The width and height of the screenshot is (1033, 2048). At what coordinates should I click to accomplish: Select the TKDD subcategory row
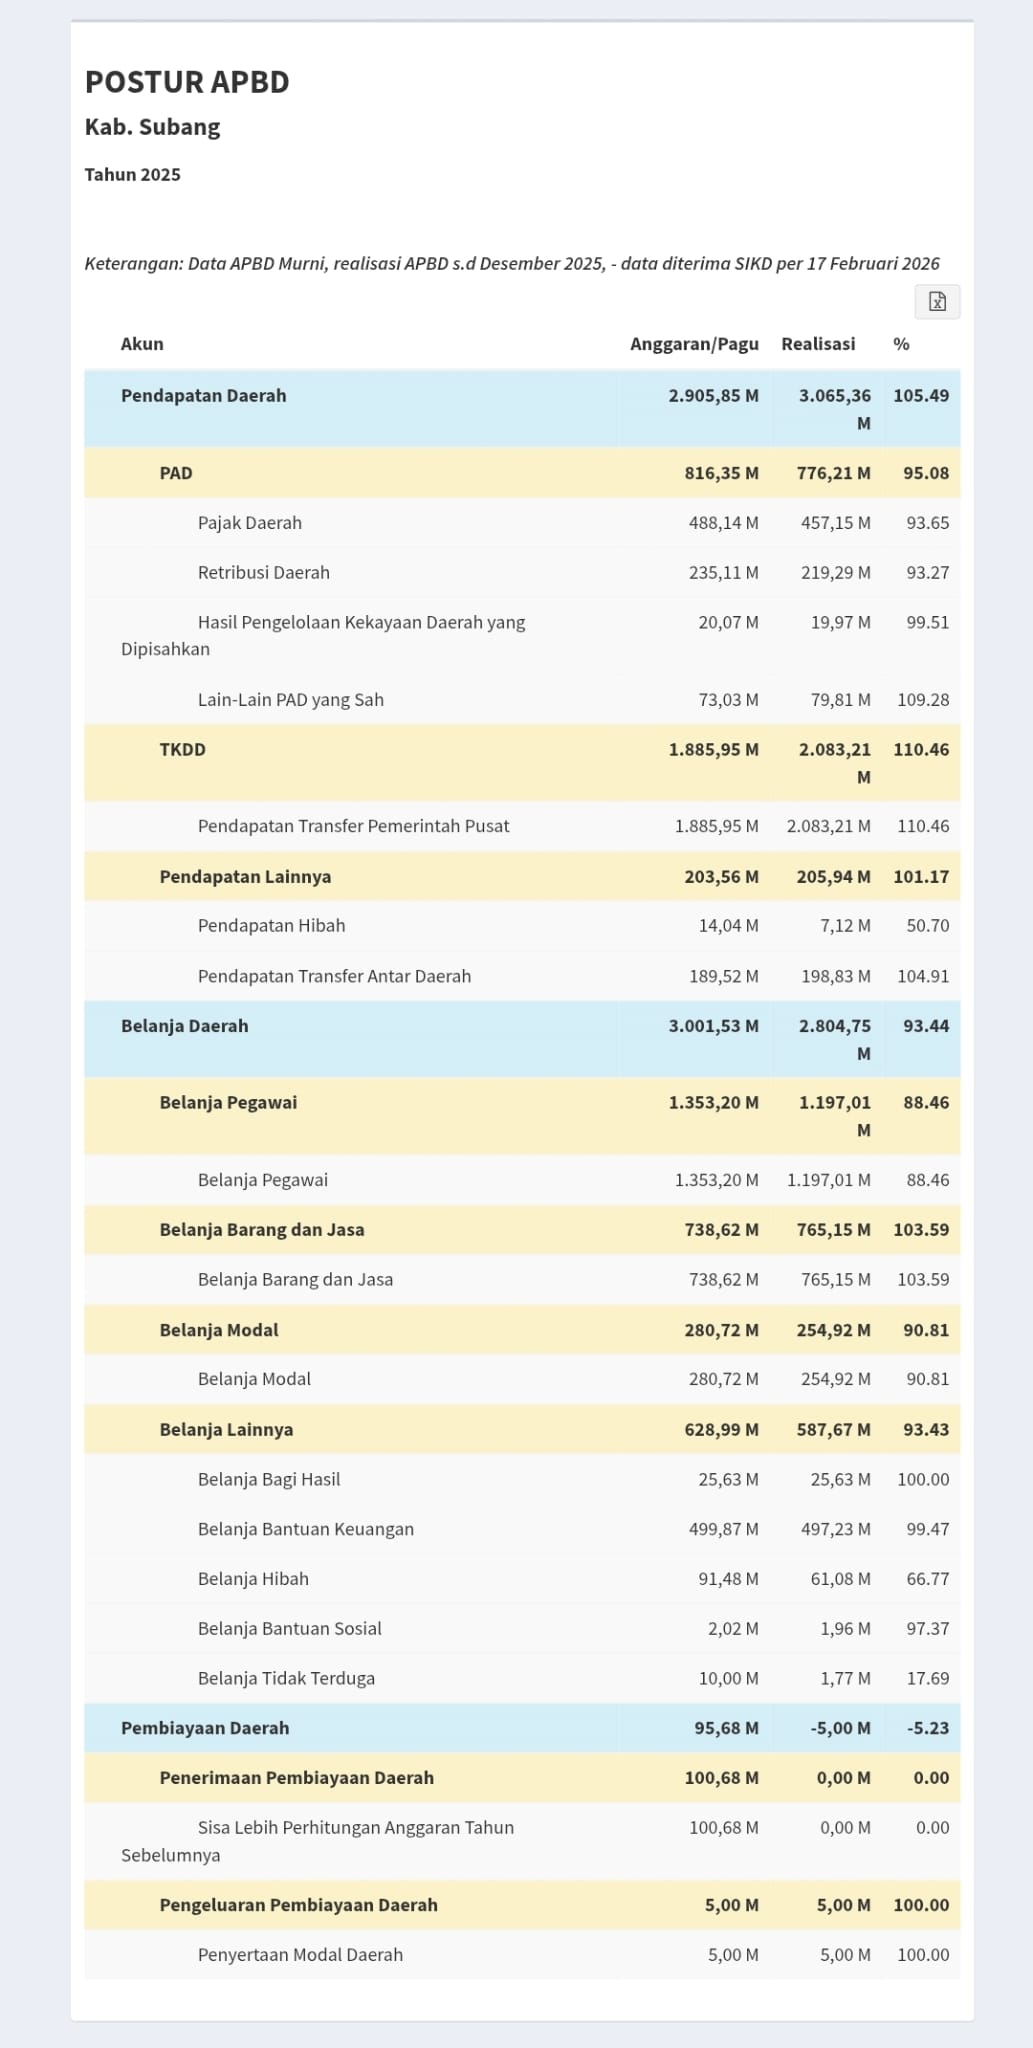tap(183, 750)
